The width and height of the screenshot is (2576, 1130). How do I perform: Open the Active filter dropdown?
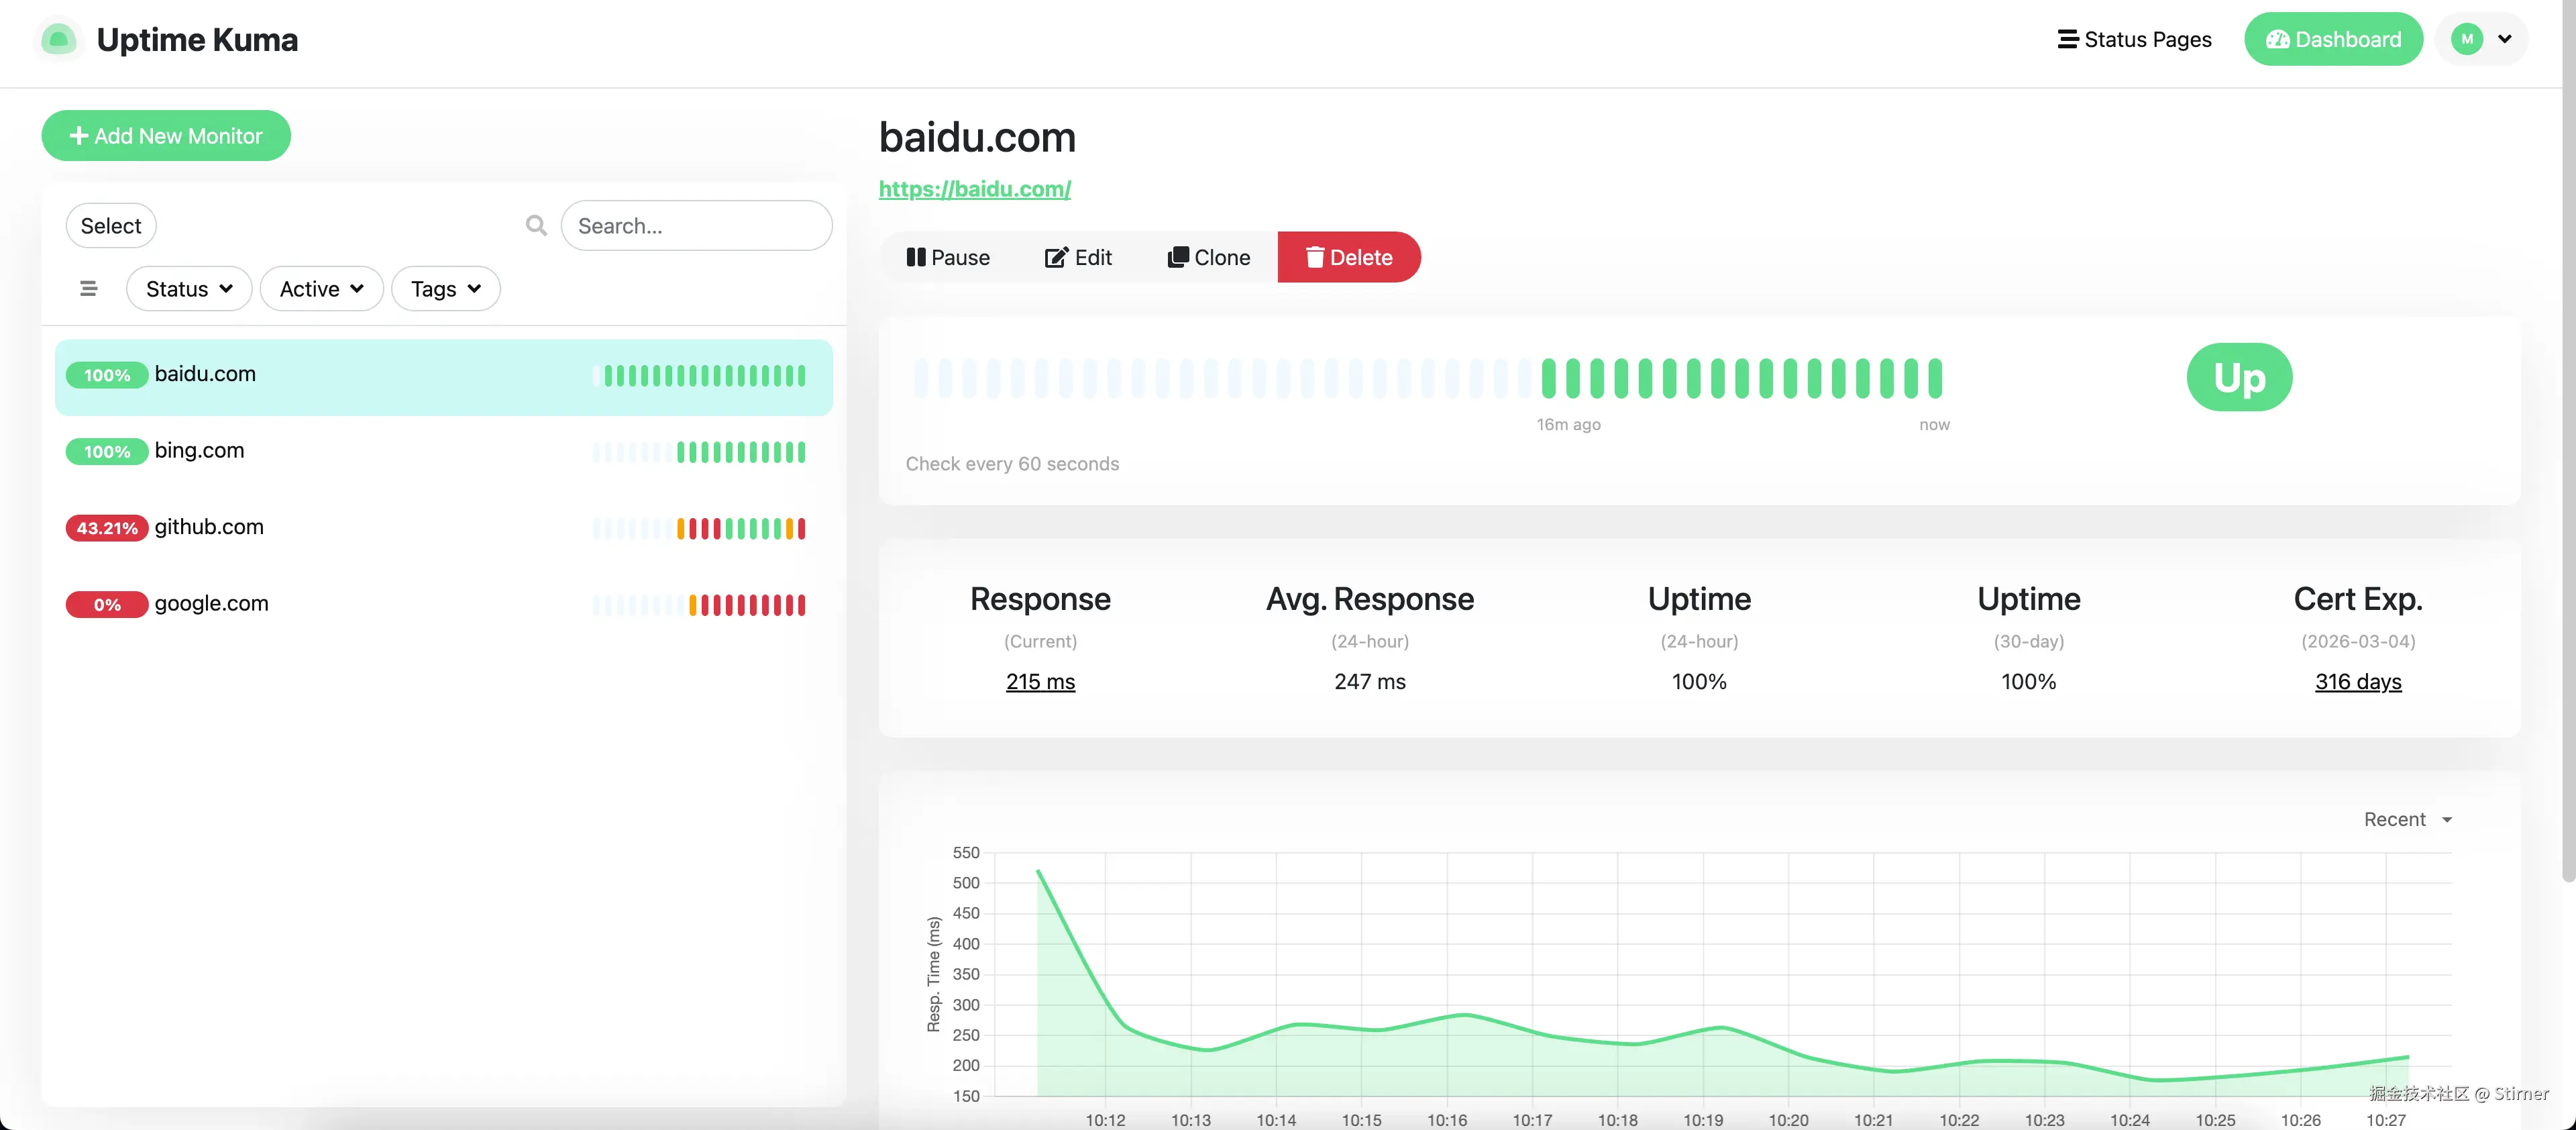point(321,289)
